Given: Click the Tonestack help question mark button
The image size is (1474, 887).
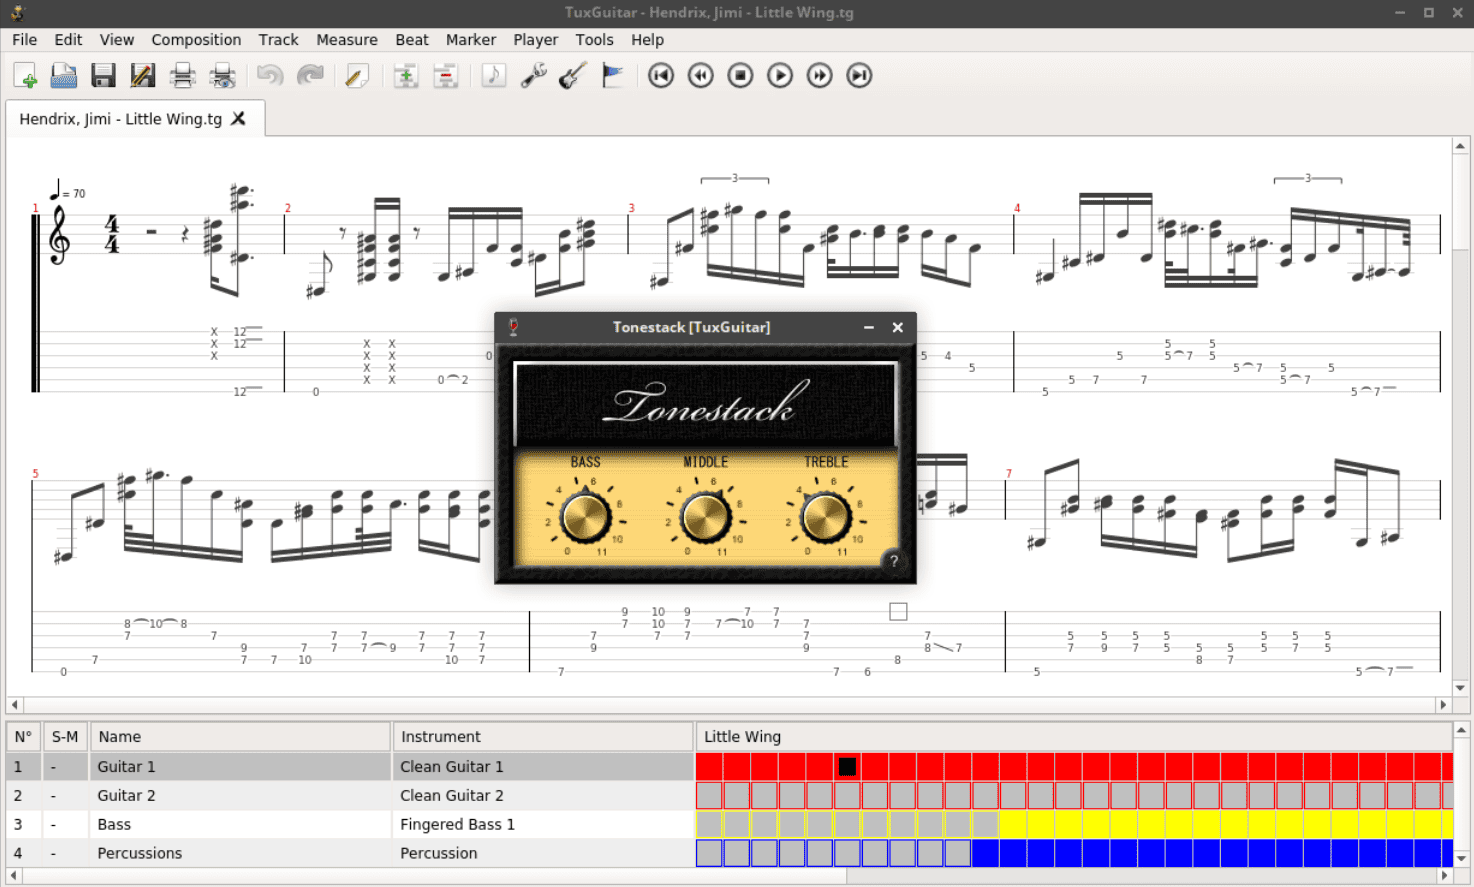Looking at the screenshot, I should click(895, 559).
